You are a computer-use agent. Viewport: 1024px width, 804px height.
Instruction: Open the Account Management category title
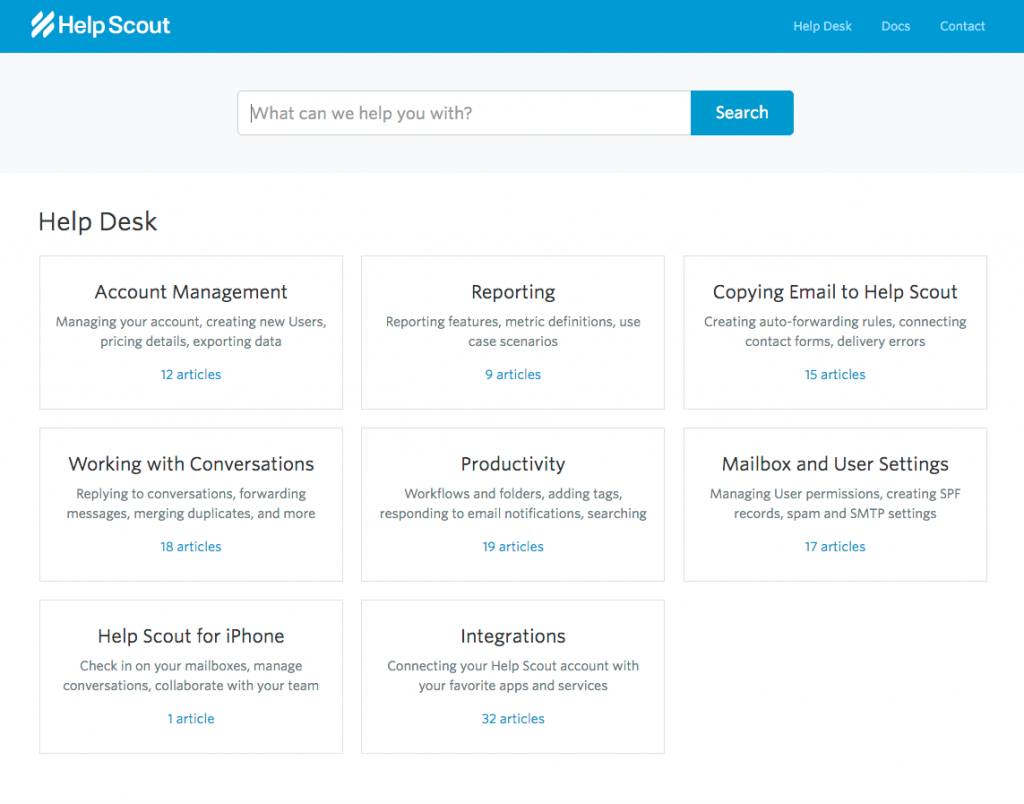191,292
